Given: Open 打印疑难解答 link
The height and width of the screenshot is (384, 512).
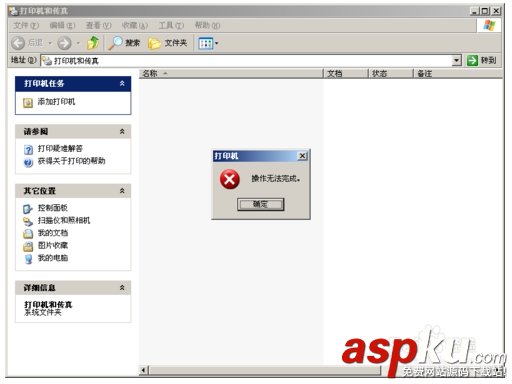Looking at the screenshot, I should coord(60,148).
